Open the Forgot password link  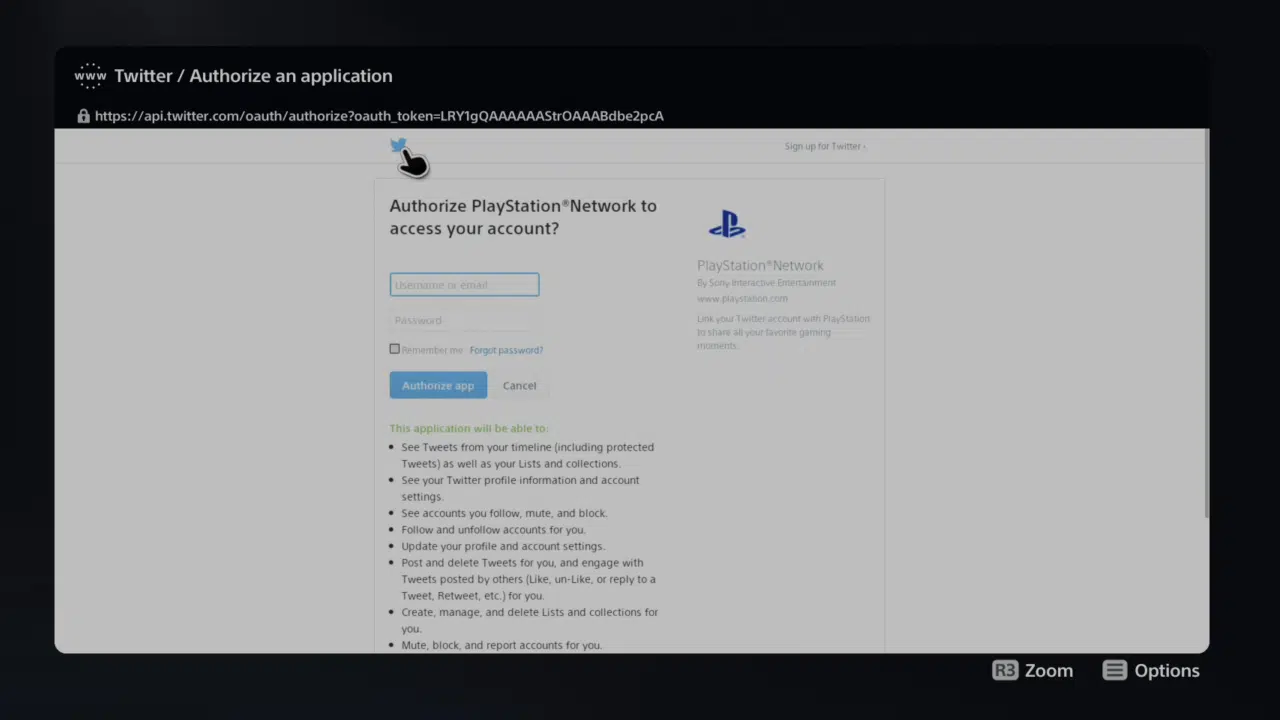click(505, 350)
